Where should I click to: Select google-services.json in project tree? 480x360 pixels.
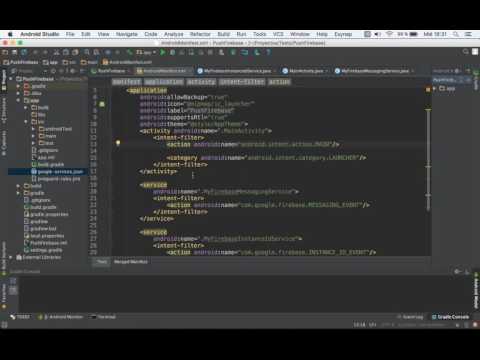(57, 172)
